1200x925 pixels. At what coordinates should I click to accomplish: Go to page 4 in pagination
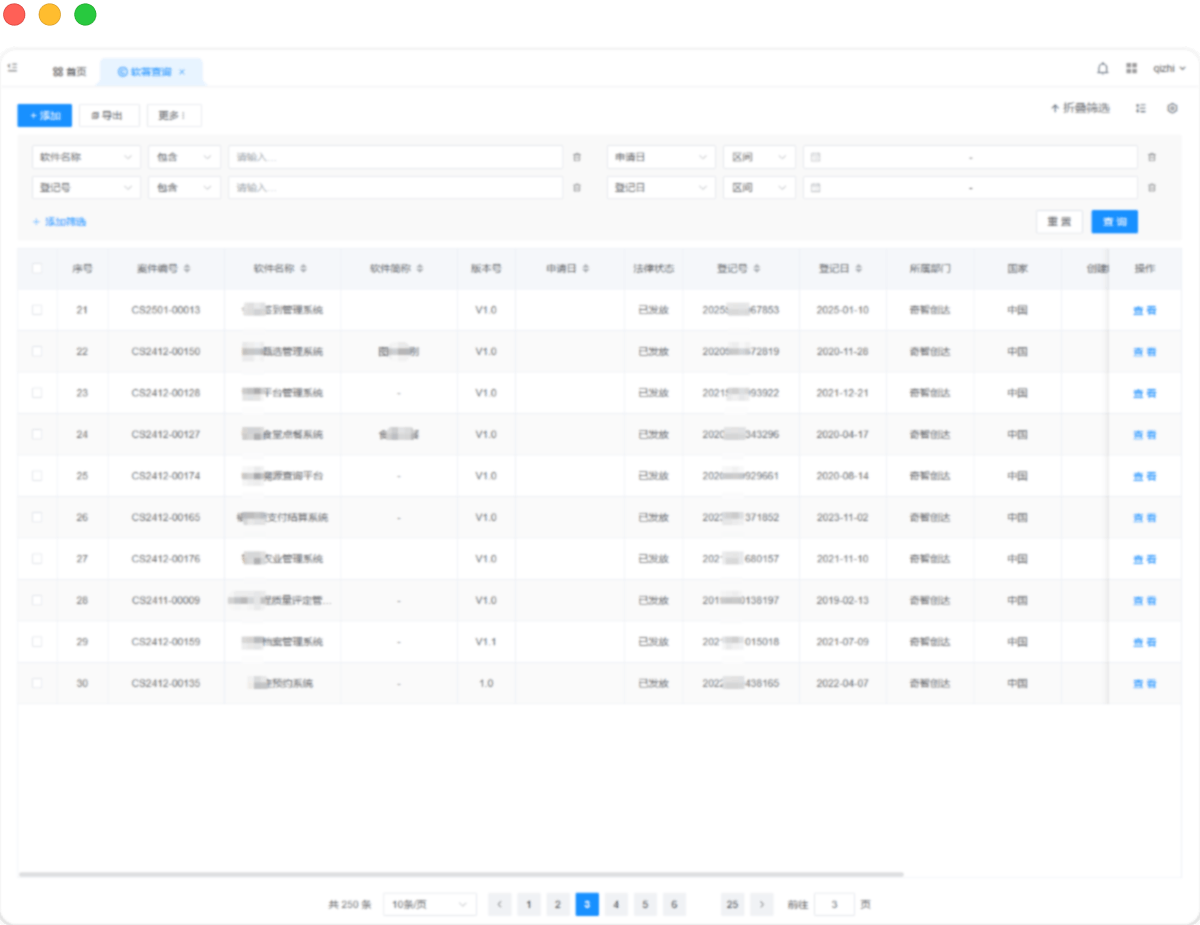(616, 904)
